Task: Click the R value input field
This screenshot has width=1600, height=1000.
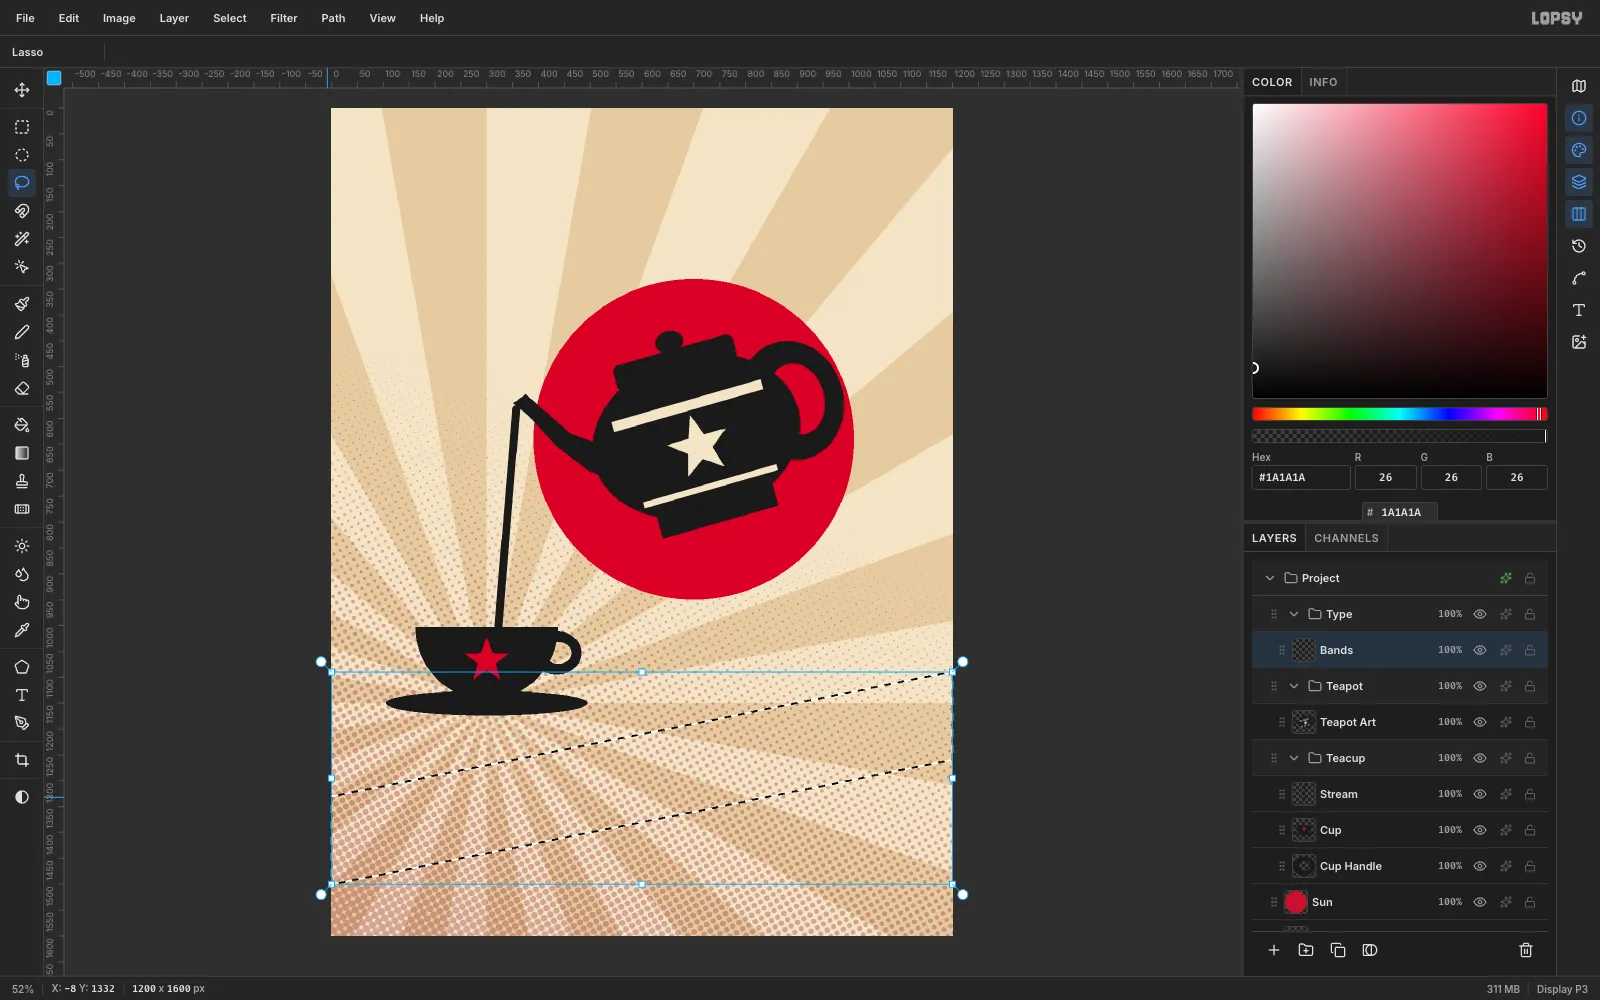Action: (1385, 478)
